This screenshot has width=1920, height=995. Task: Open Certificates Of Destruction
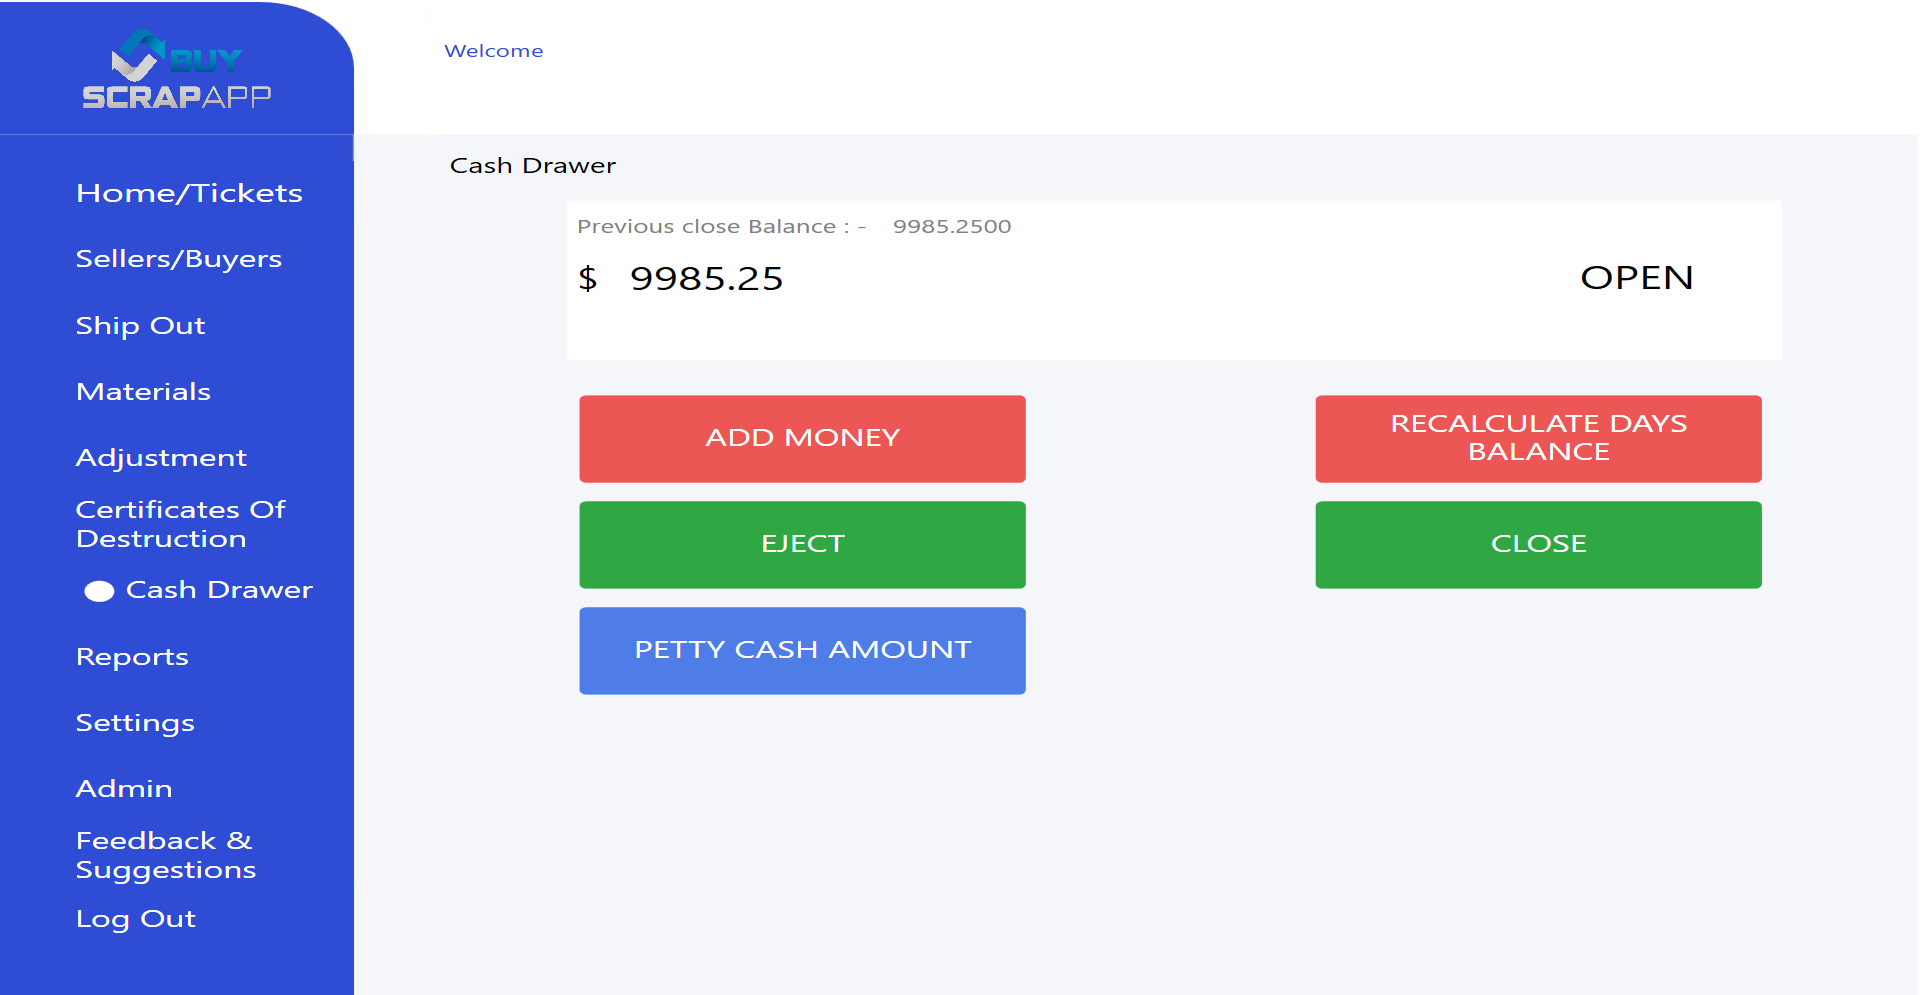tap(181, 524)
